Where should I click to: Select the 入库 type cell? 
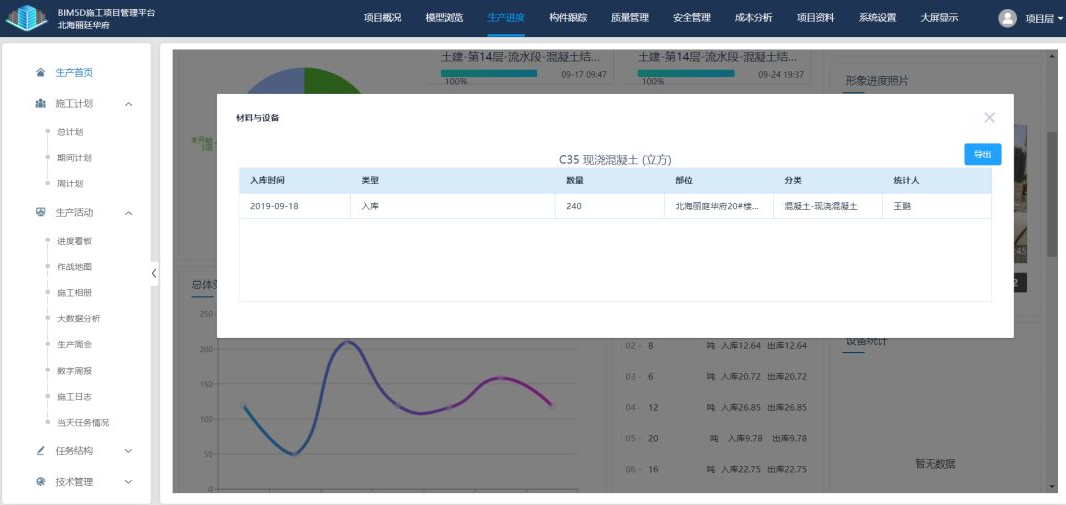coord(453,206)
